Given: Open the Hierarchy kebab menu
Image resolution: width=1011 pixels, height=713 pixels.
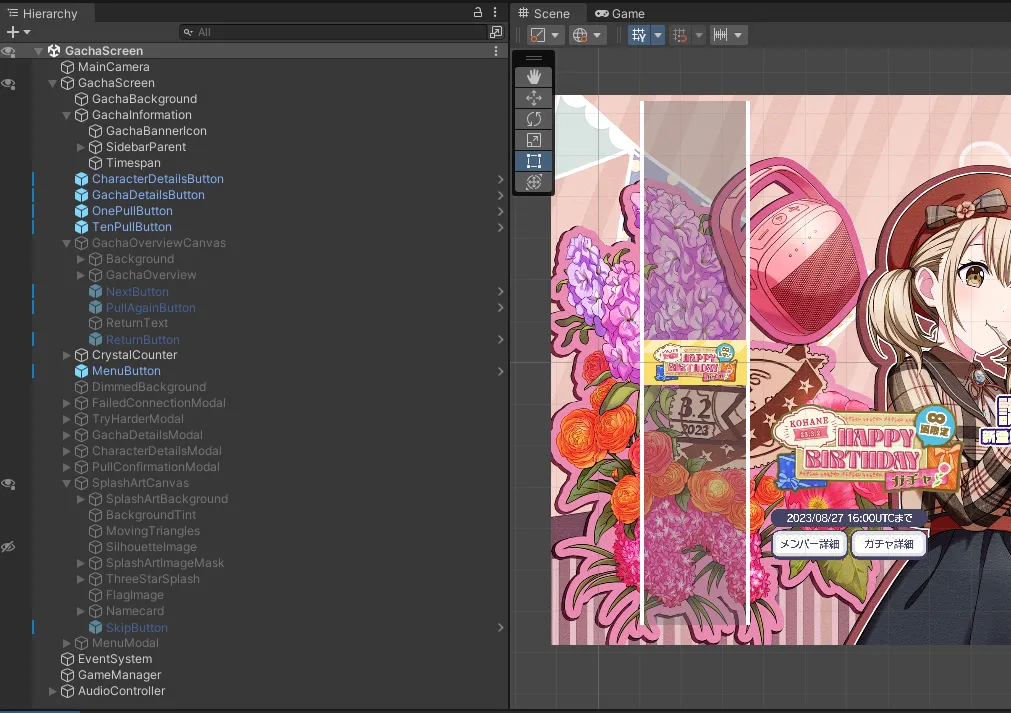Looking at the screenshot, I should [x=496, y=12].
